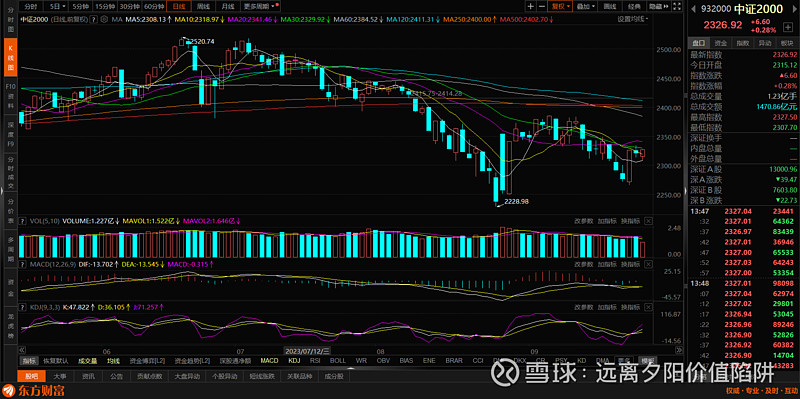Viewport: 800px width, 399px height.
Task: Close the VOL indicator panel
Action: (x=648, y=221)
